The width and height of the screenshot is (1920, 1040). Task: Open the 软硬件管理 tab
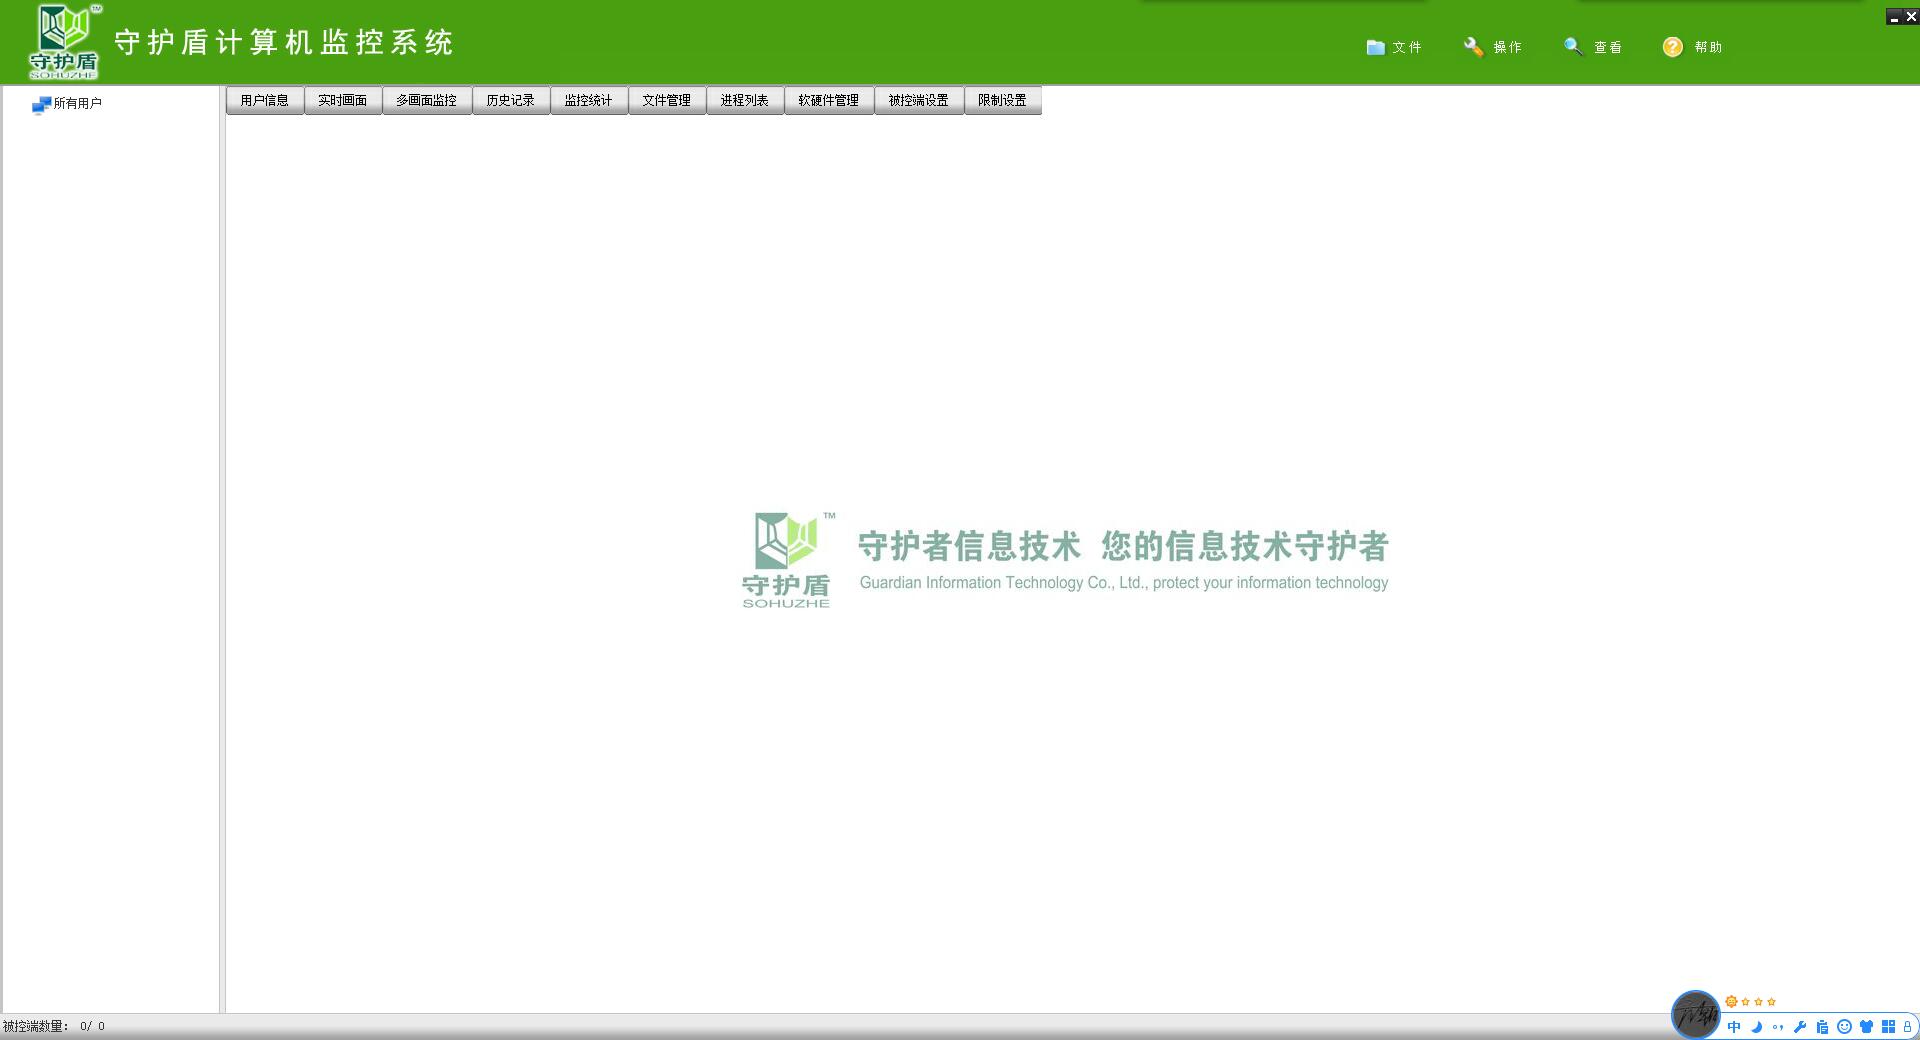(x=828, y=100)
